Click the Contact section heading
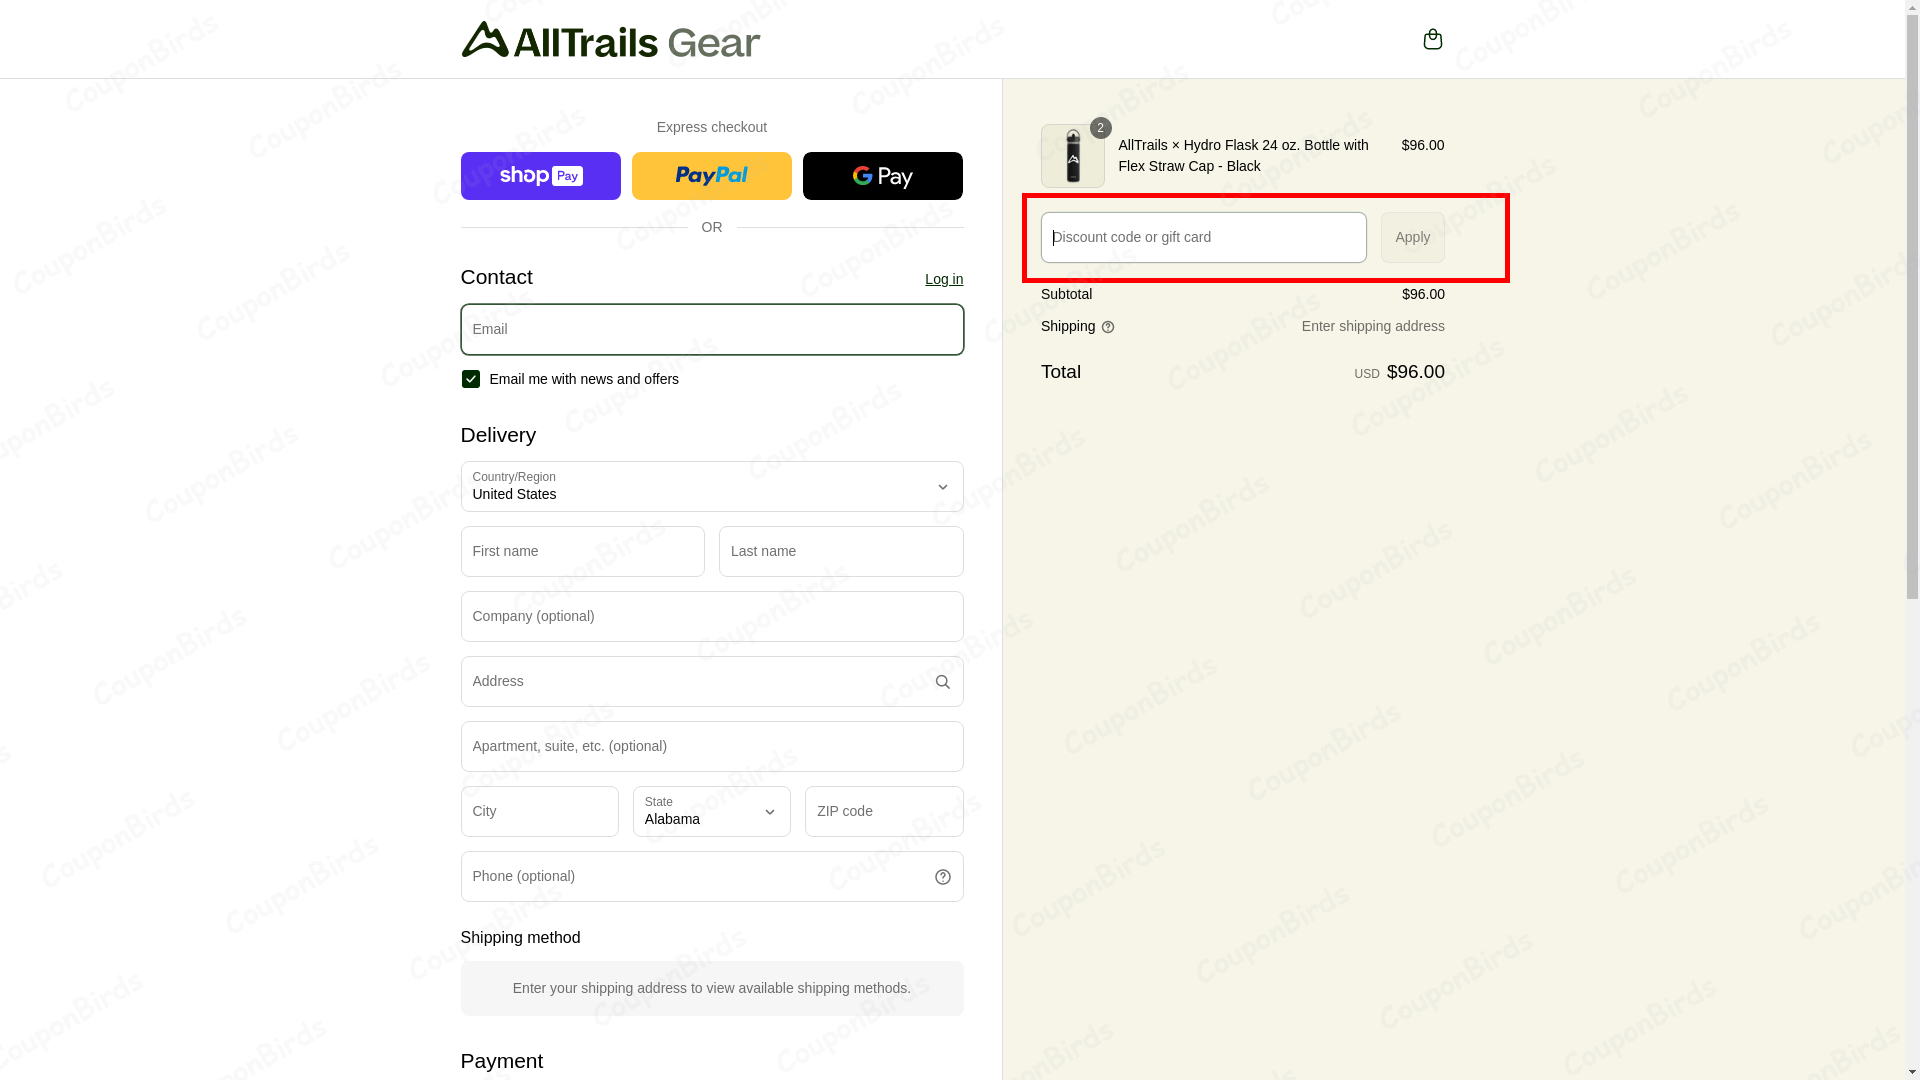The image size is (1920, 1080). click(496, 277)
